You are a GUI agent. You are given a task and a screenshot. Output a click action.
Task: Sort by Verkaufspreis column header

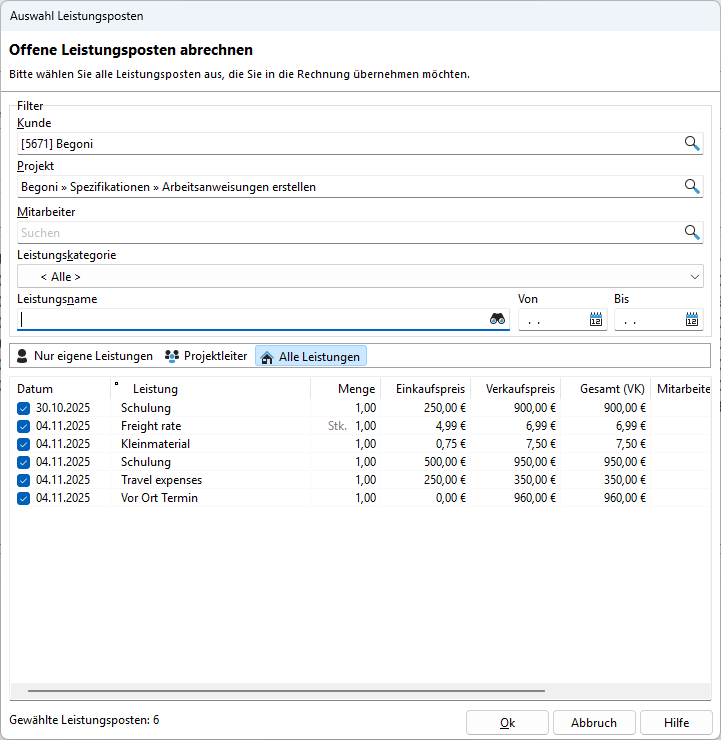click(x=518, y=389)
